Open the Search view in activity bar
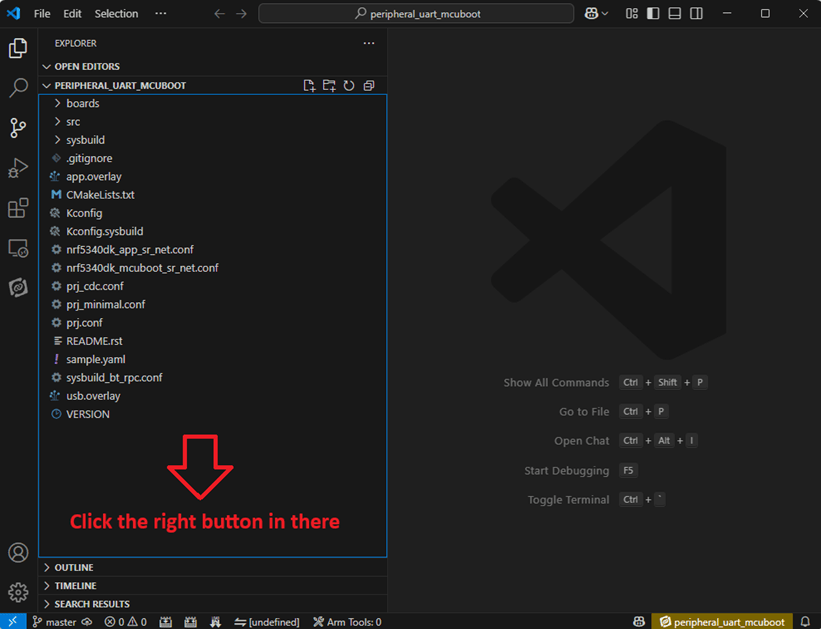Viewport: 821px width, 629px height. coord(18,88)
